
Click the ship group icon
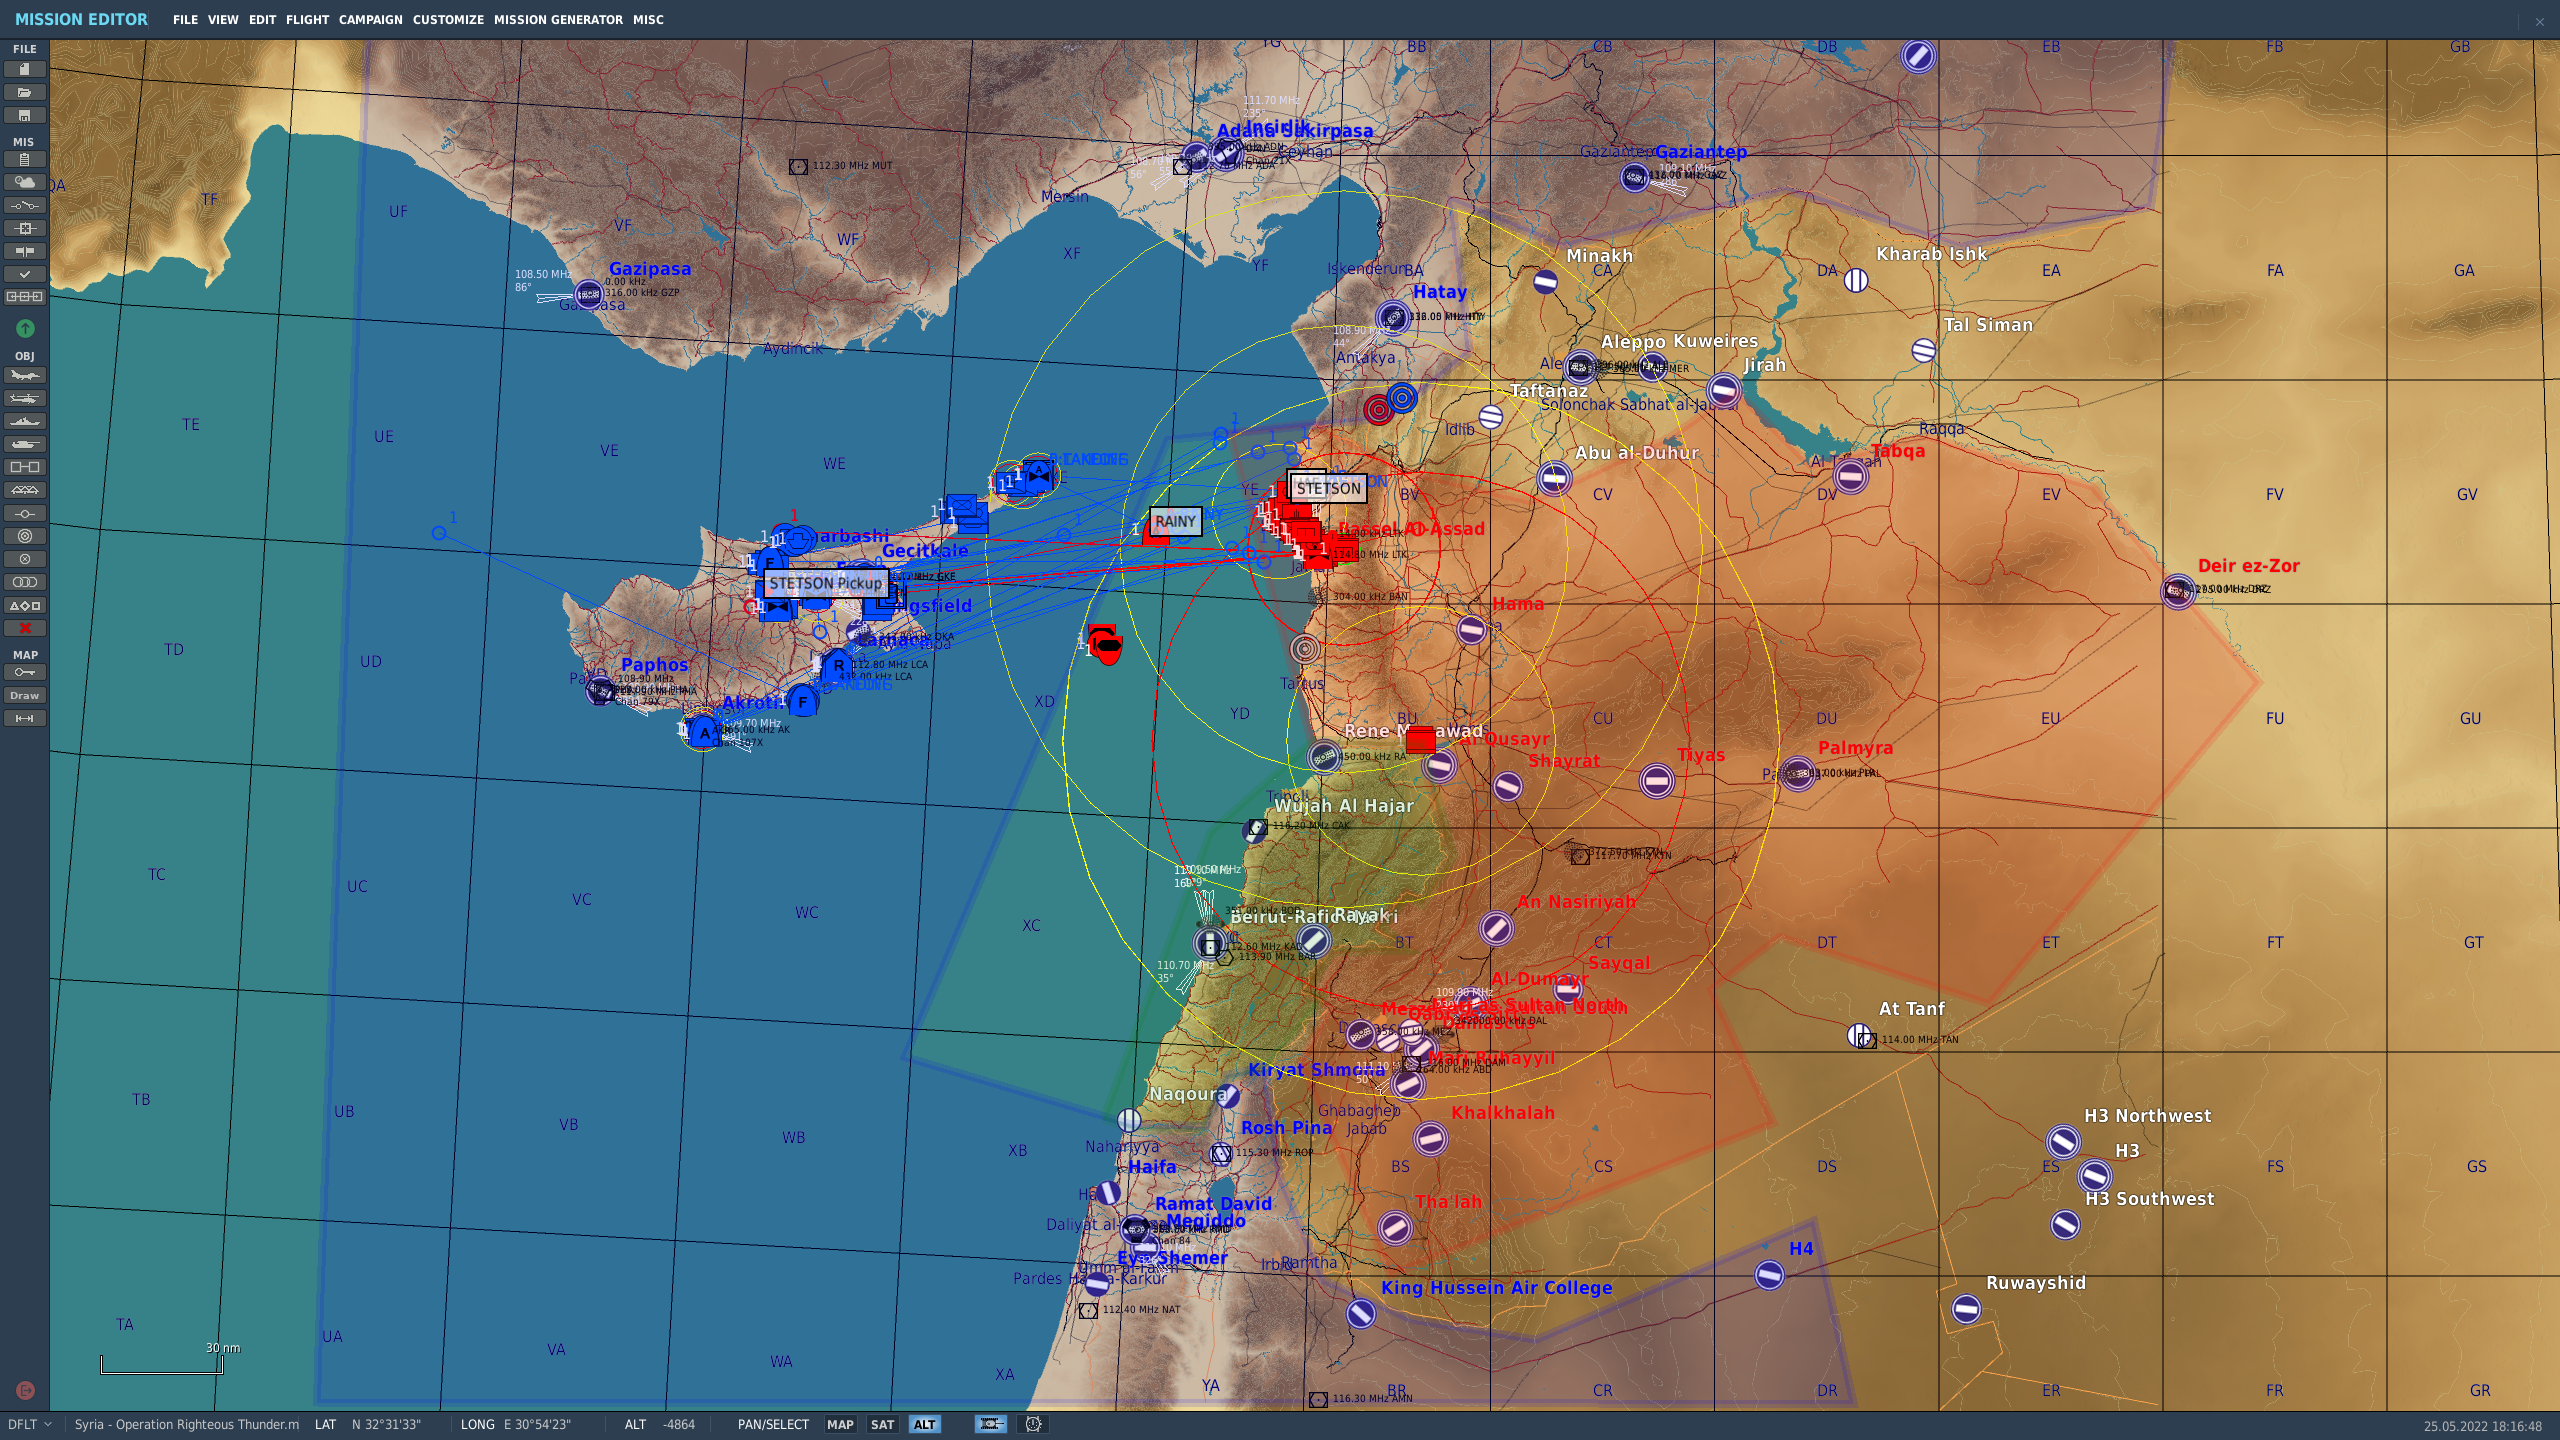tap(25, 422)
